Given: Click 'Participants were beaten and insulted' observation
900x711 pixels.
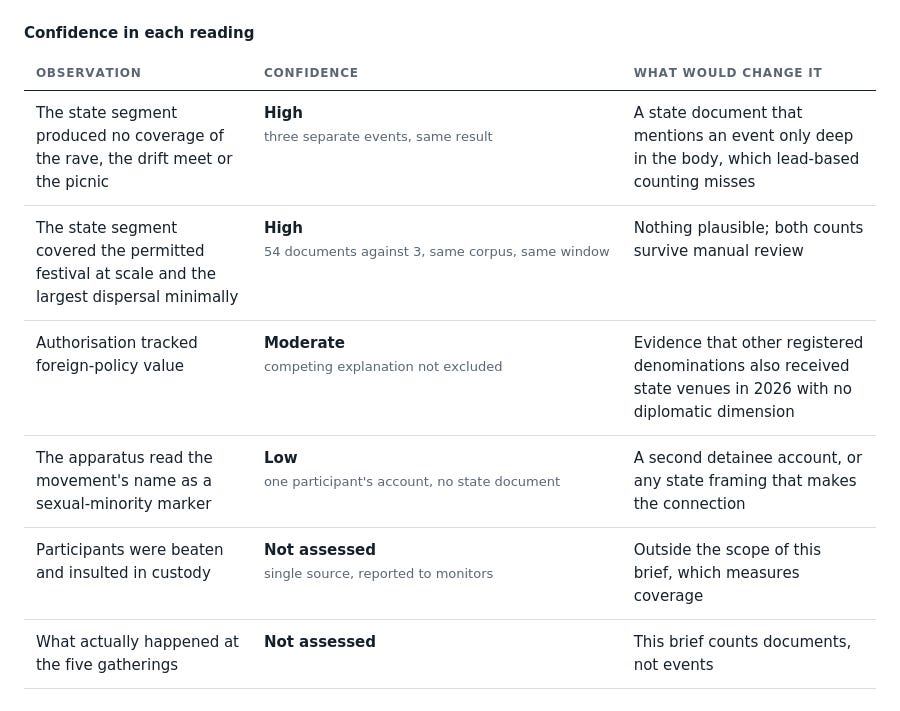Looking at the screenshot, I should point(129,561).
